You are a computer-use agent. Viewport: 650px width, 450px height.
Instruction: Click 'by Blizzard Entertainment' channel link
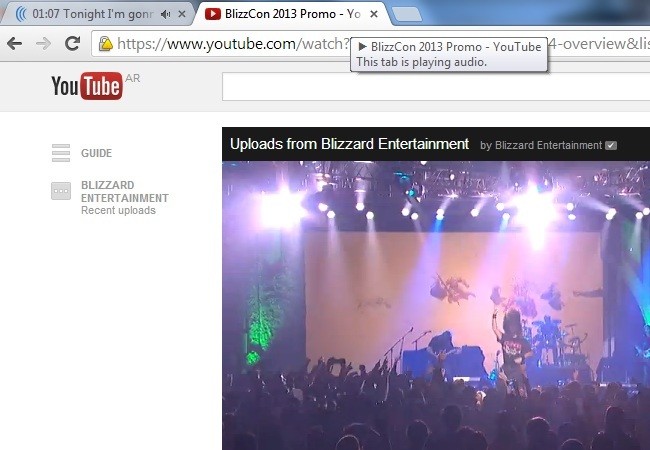pyautogui.click(x=541, y=145)
